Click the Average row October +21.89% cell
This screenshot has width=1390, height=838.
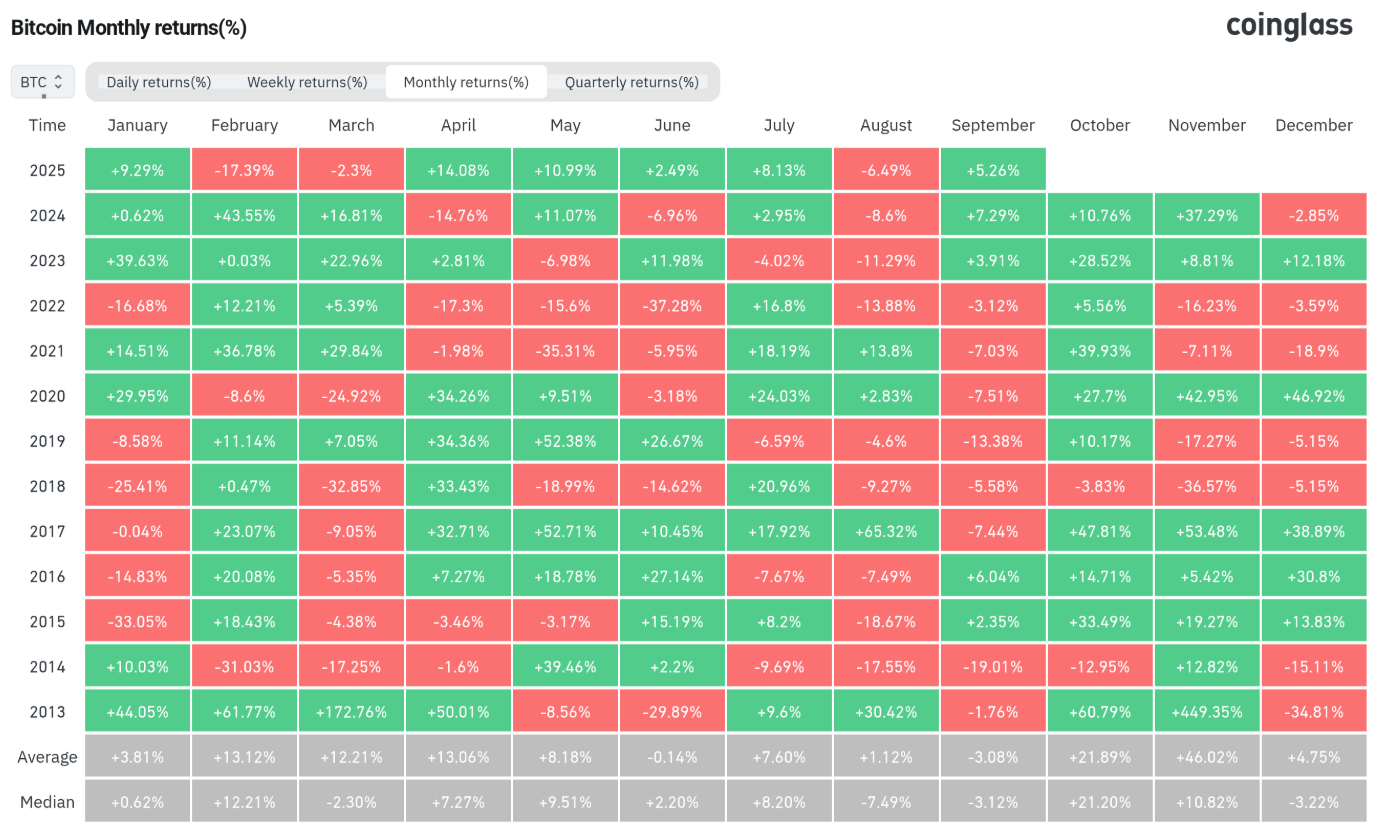click(1100, 757)
